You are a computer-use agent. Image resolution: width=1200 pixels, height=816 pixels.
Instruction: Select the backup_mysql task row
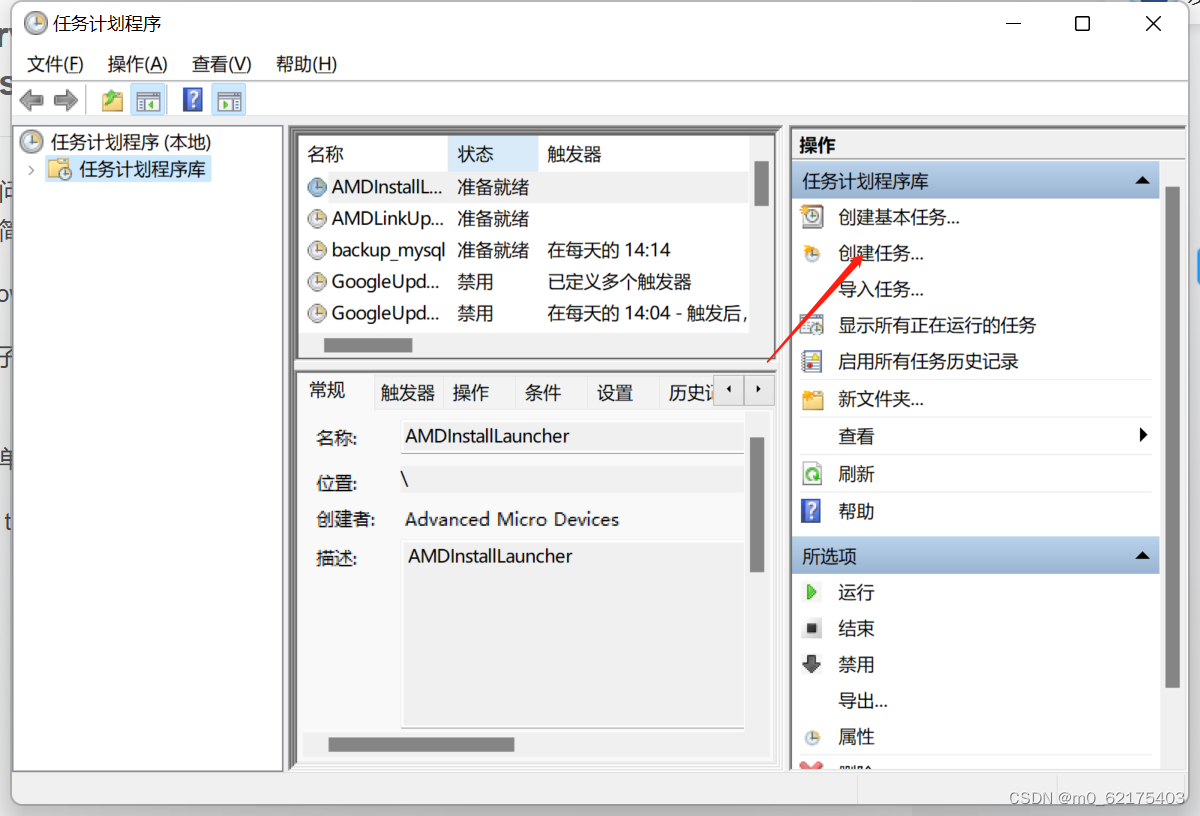526,250
